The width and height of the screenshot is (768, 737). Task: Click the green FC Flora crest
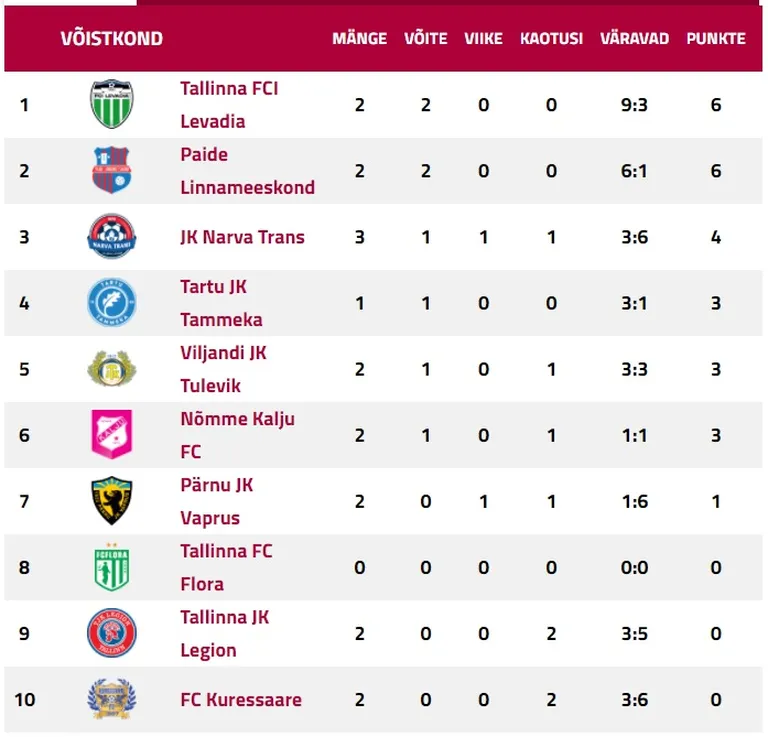click(112, 567)
